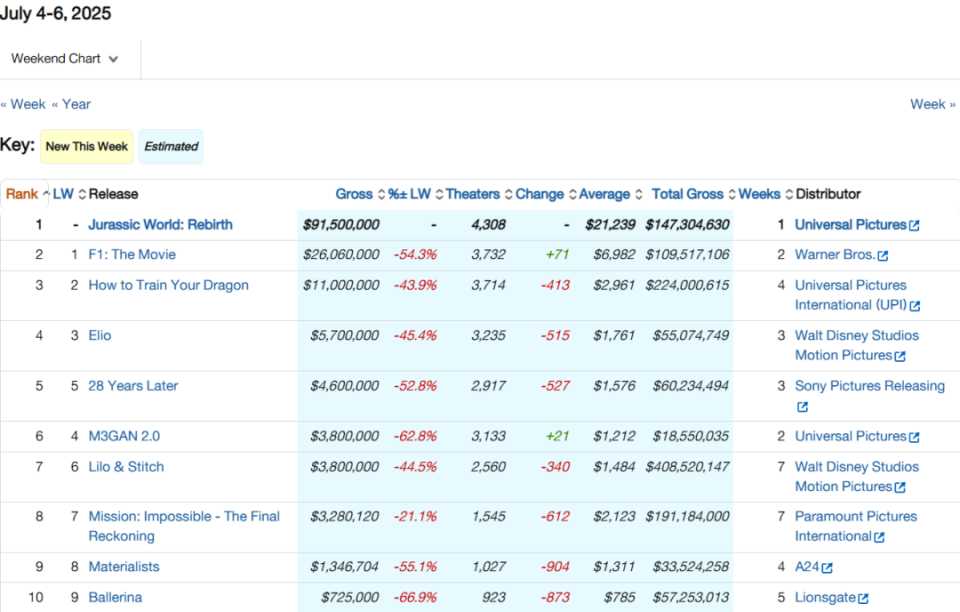Click the Distributor column header
Image resolution: width=960 pixels, height=612 pixels.
(x=828, y=194)
